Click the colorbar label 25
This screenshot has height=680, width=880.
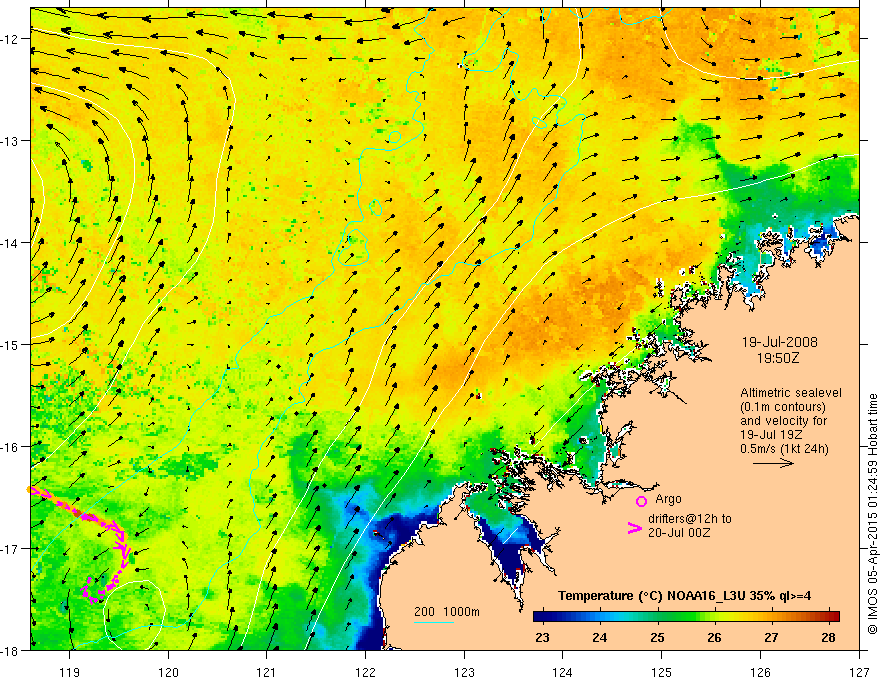tap(657, 637)
